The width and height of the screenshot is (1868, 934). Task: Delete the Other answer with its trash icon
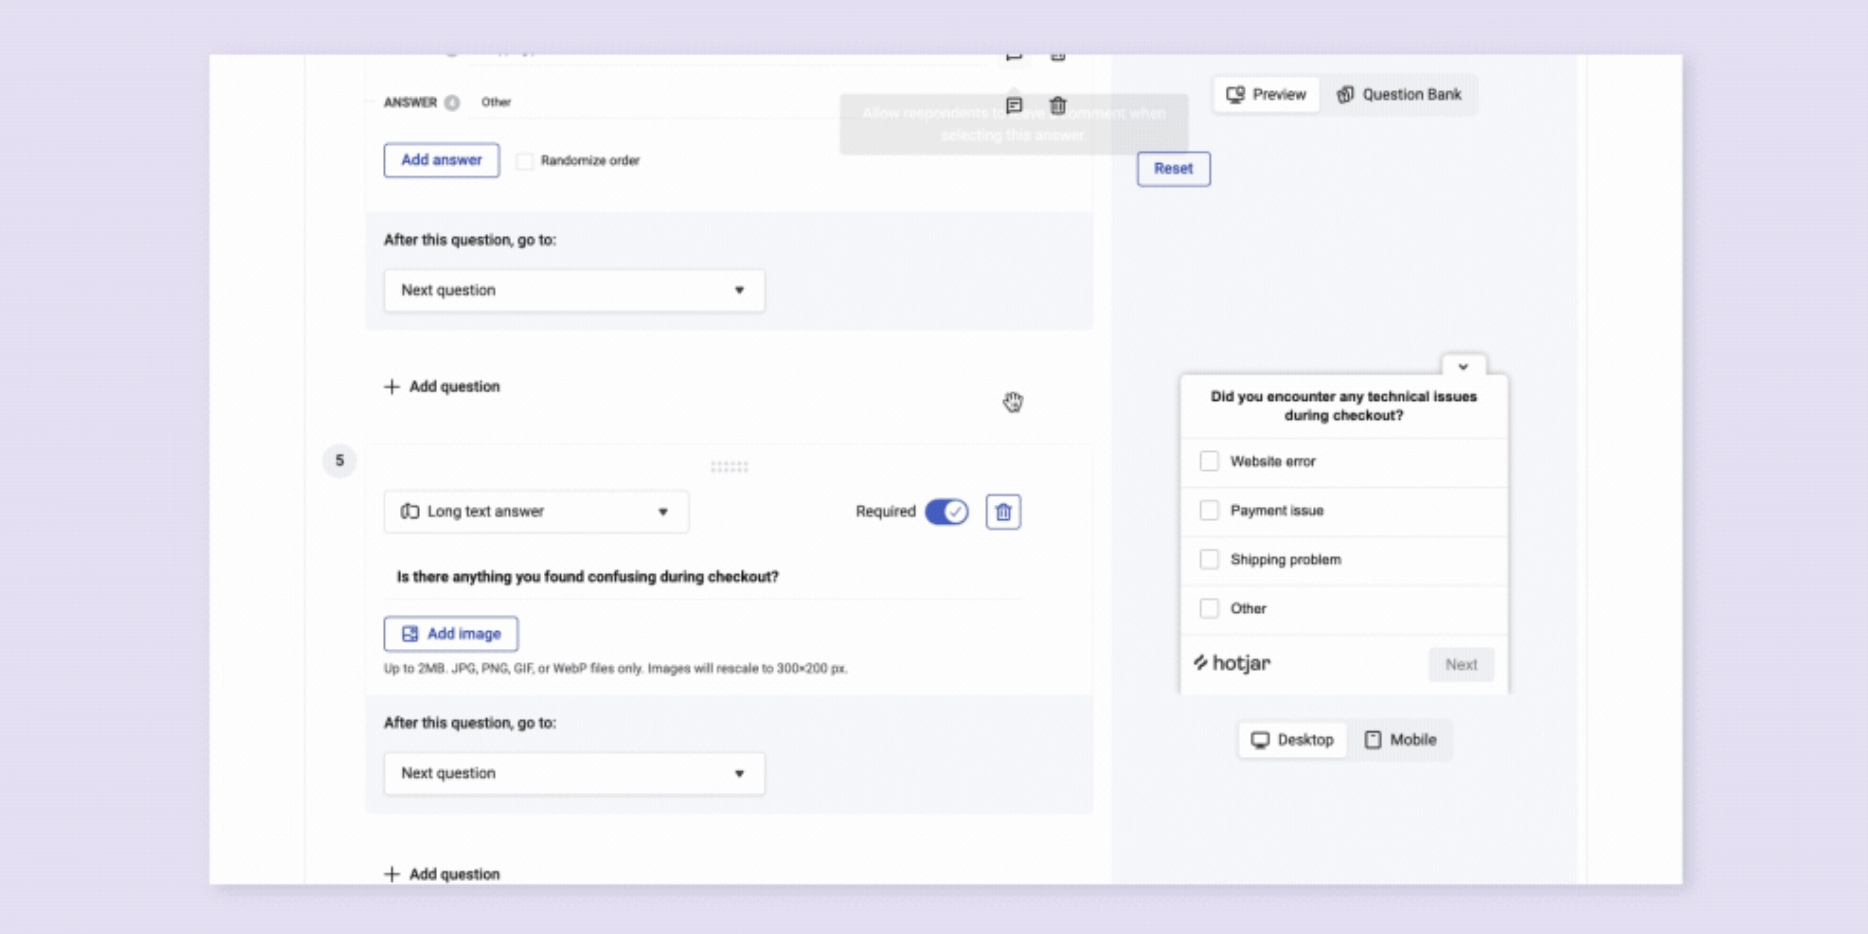click(x=1057, y=105)
